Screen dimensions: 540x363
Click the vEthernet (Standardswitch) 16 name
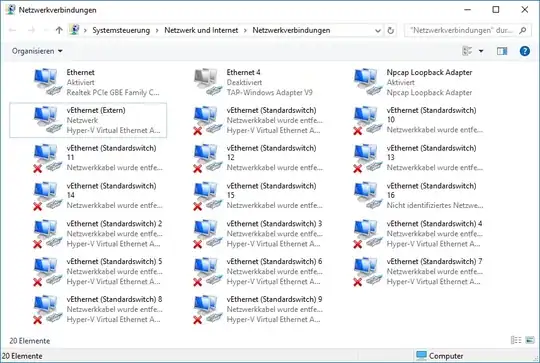432,190
